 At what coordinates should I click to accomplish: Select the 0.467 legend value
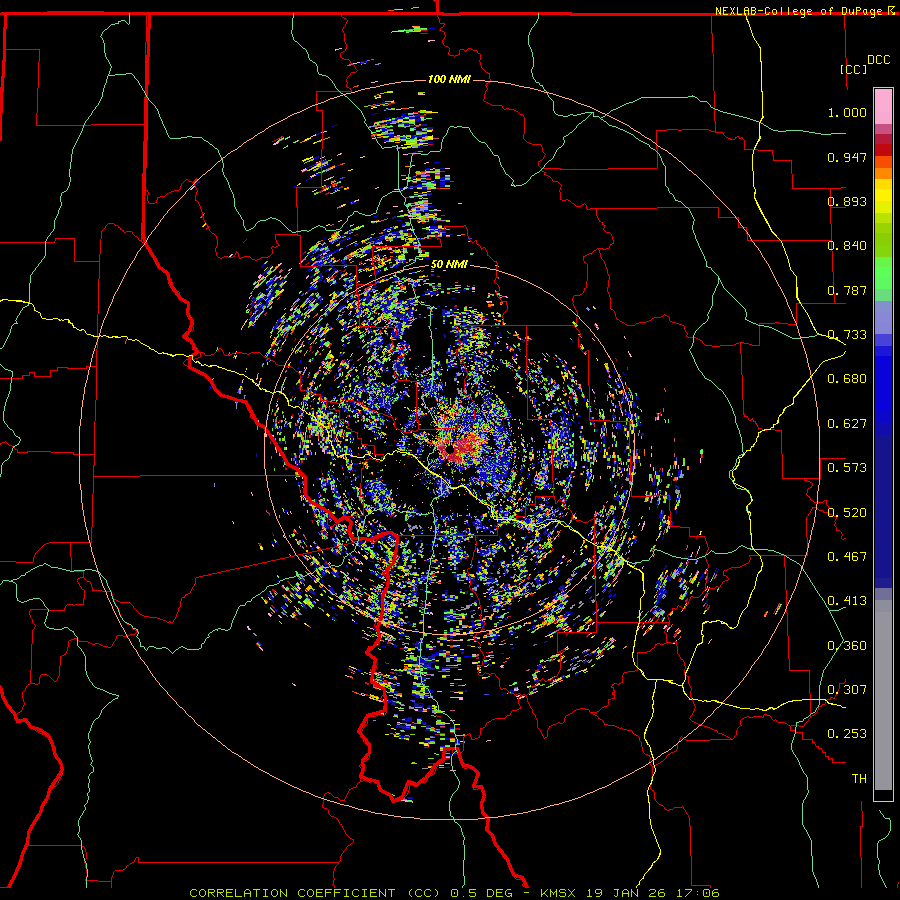pyautogui.click(x=847, y=556)
